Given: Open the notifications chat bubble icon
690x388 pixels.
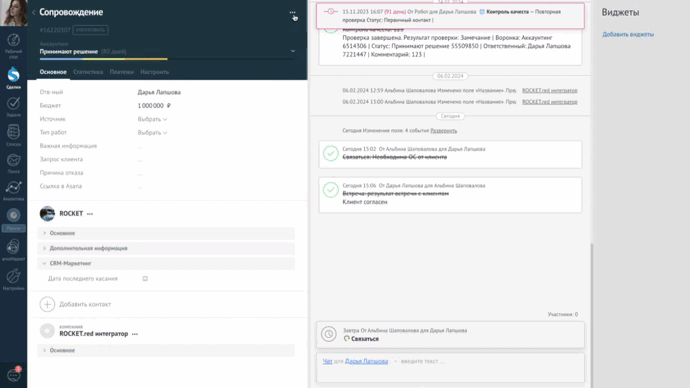Looking at the screenshot, I should pos(14,375).
